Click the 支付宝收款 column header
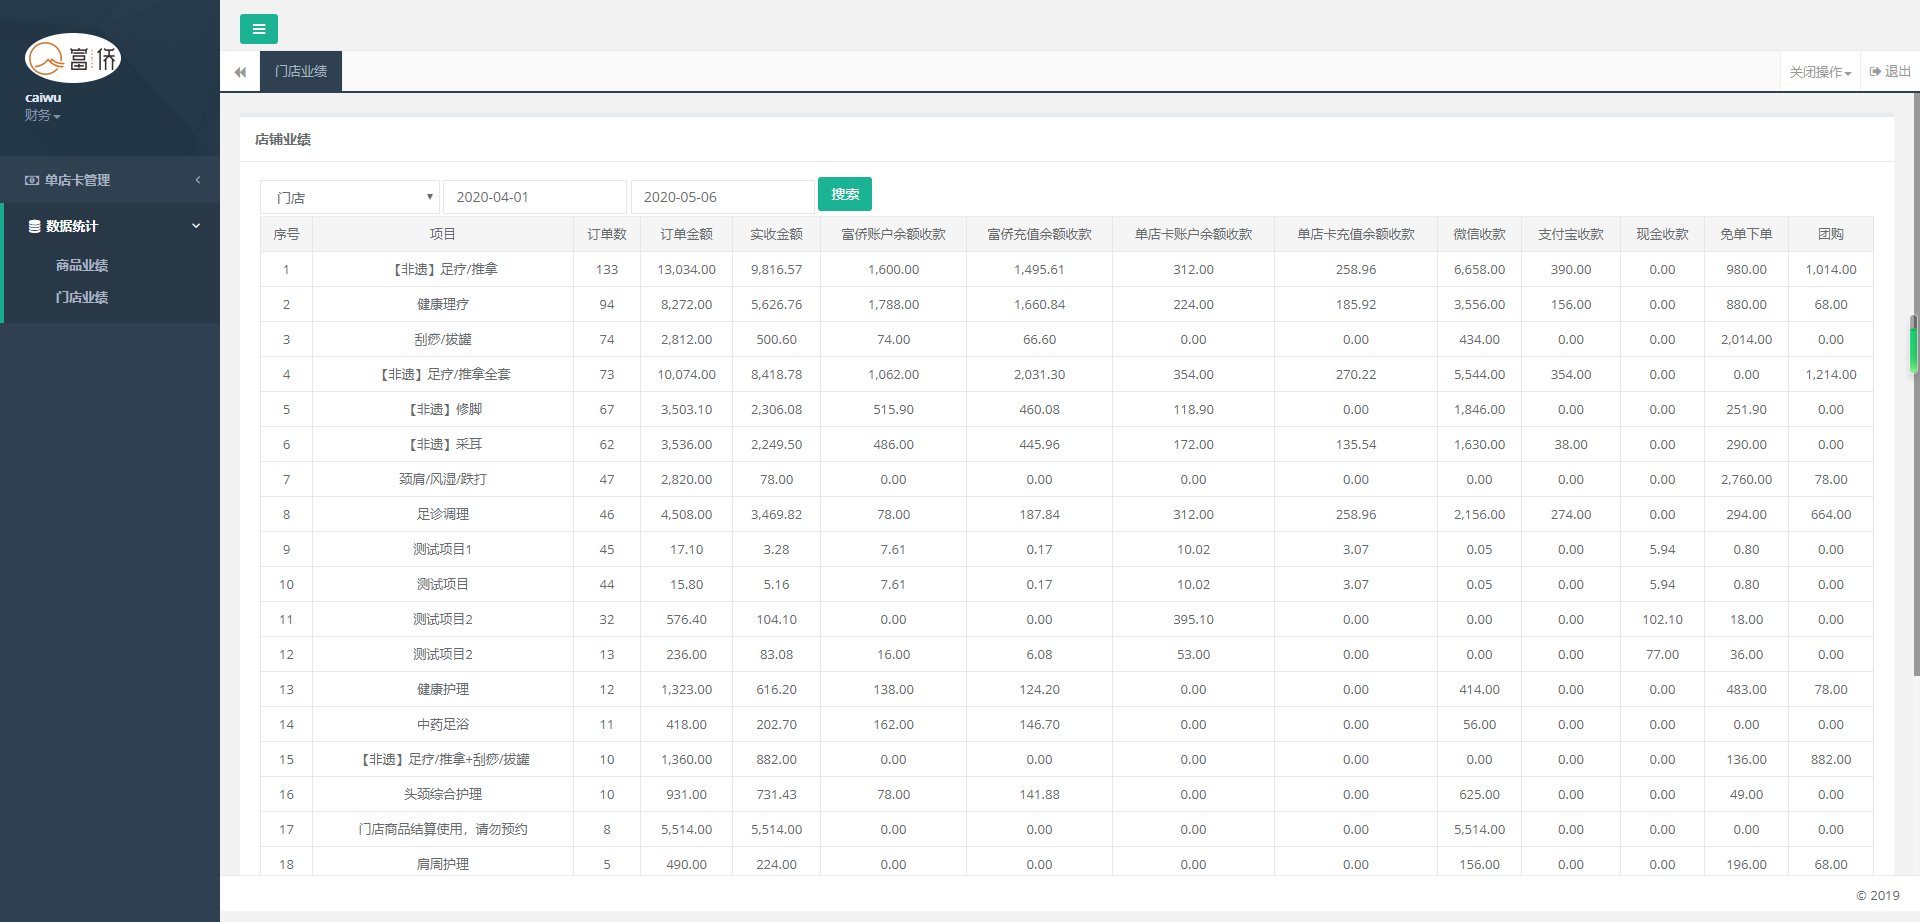The image size is (1920, 922). pyautogui.click(x=1571, y=234)
